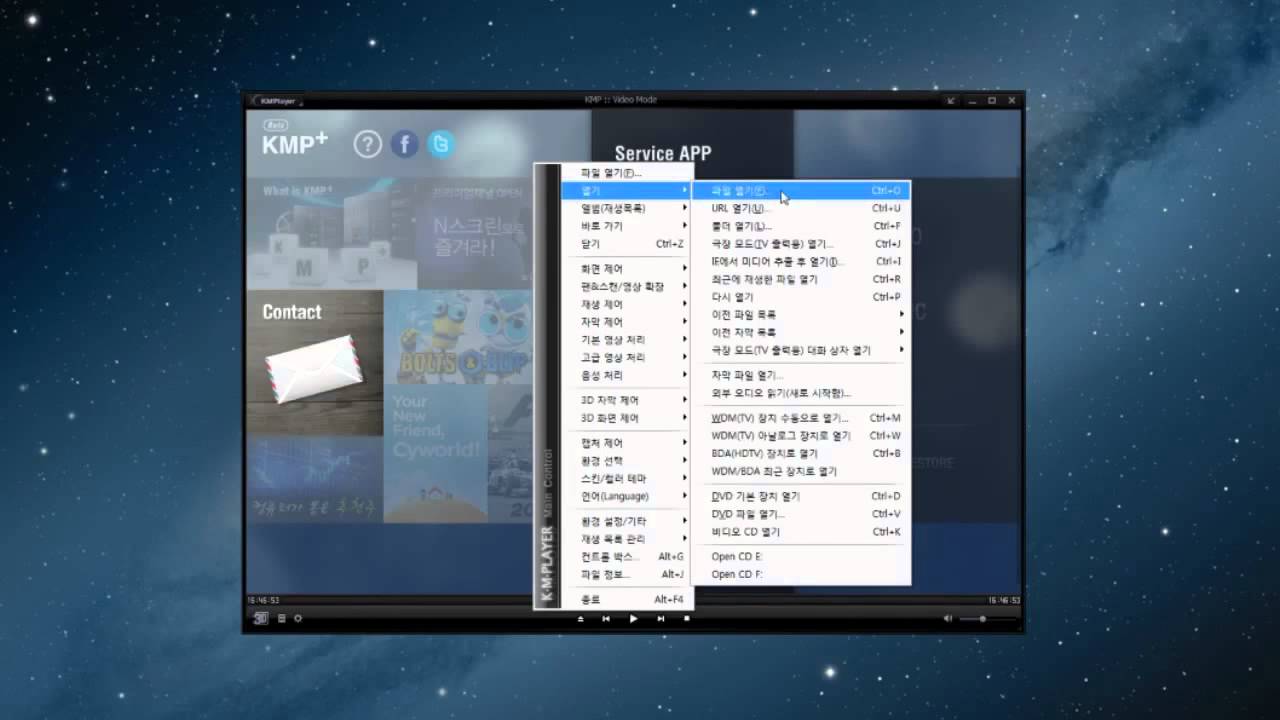Expand 재생 목록 관리 submenu
This screenshot has height=720, width=1280.
pyautogui.click(x=626, y=539)
